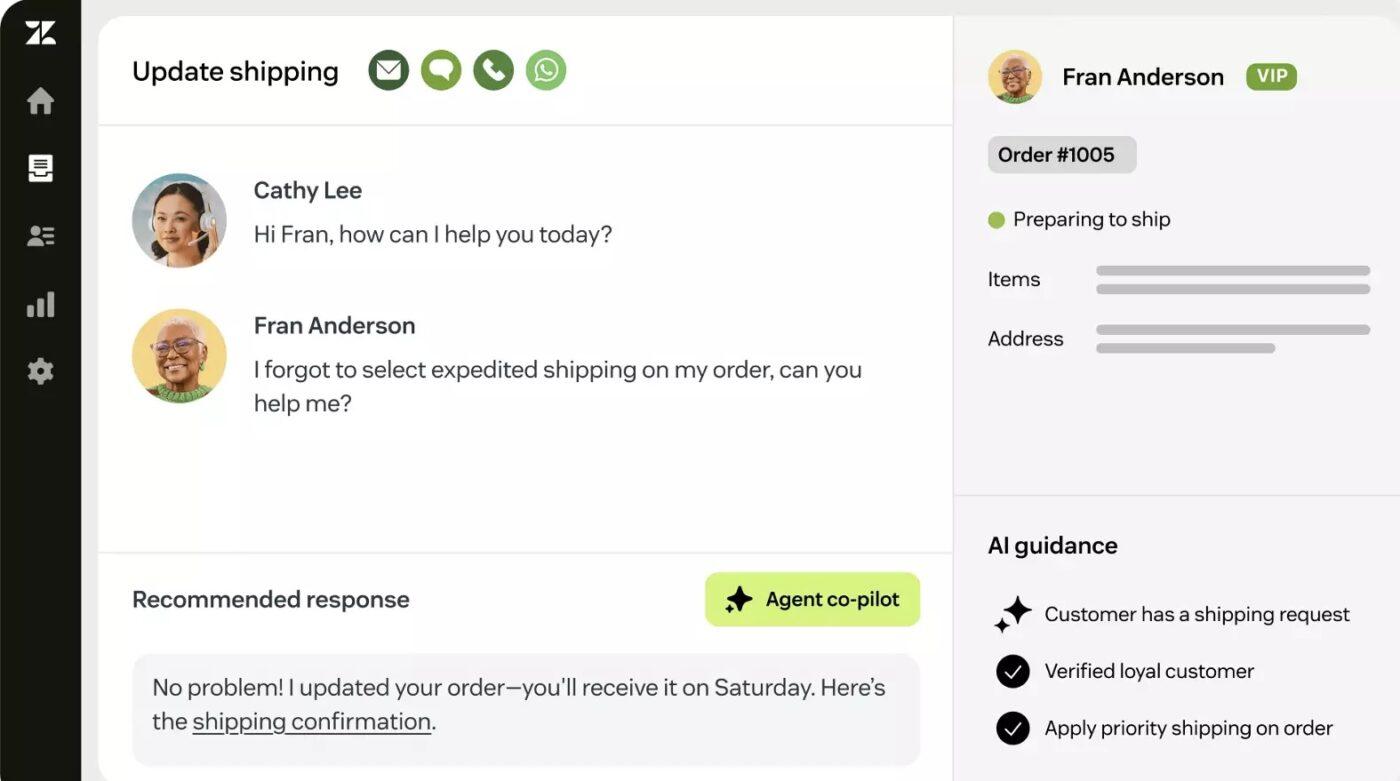View the analytics reporting icon

40,303
